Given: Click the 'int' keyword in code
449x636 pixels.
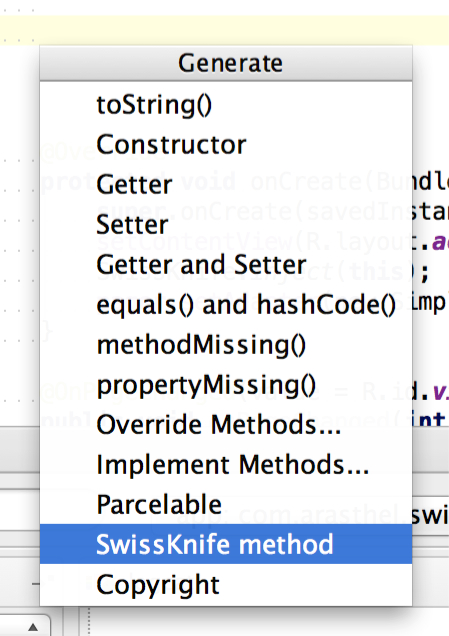Looking at the screenshot, I should point(430,419).
